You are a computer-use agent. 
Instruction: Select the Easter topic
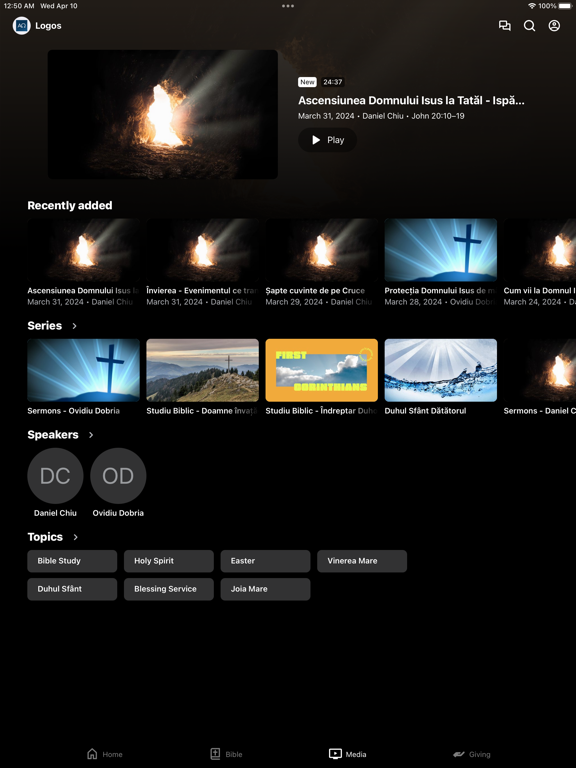pos(265,561)
